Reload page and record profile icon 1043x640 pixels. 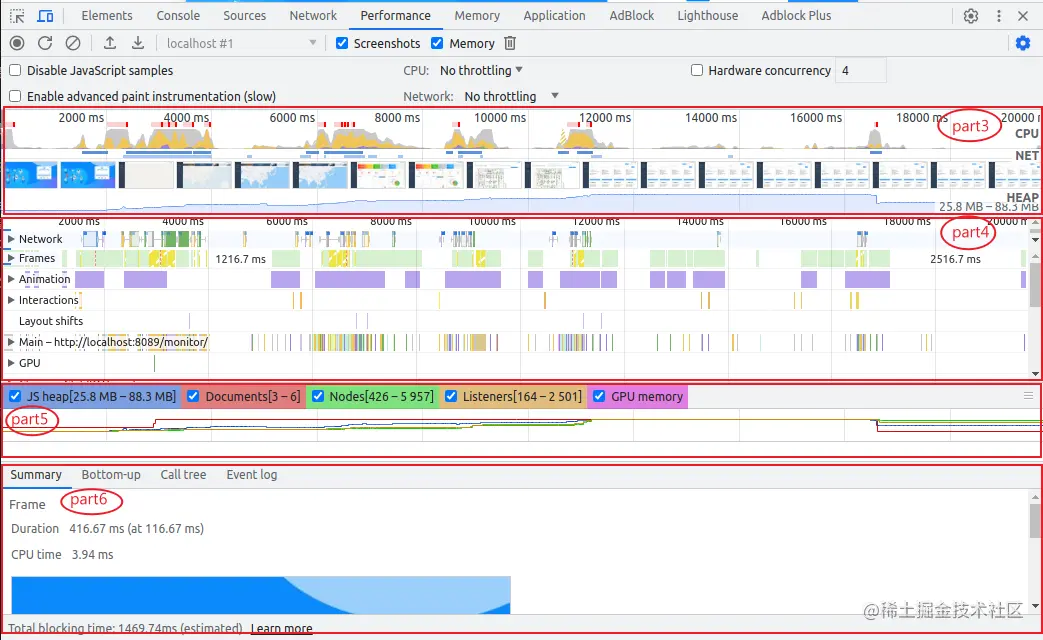click(x=45, y=43)
